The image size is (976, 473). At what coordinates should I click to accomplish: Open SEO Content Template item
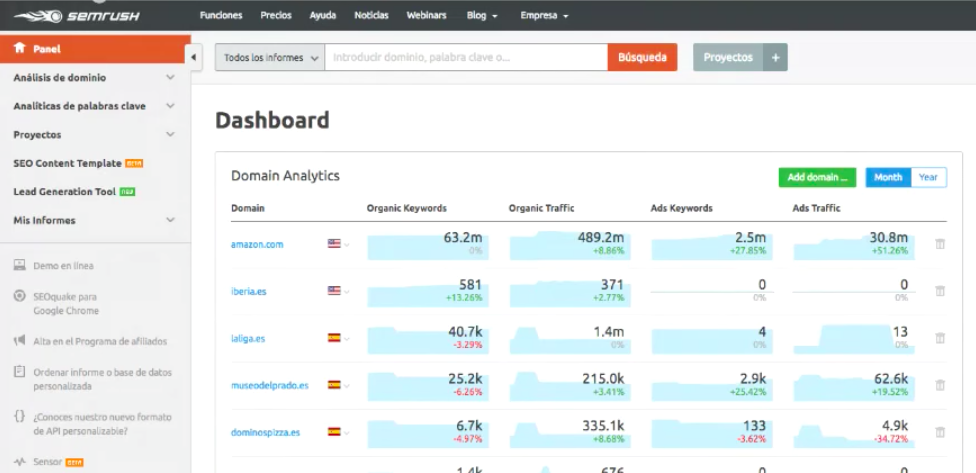tap(67, 163)
